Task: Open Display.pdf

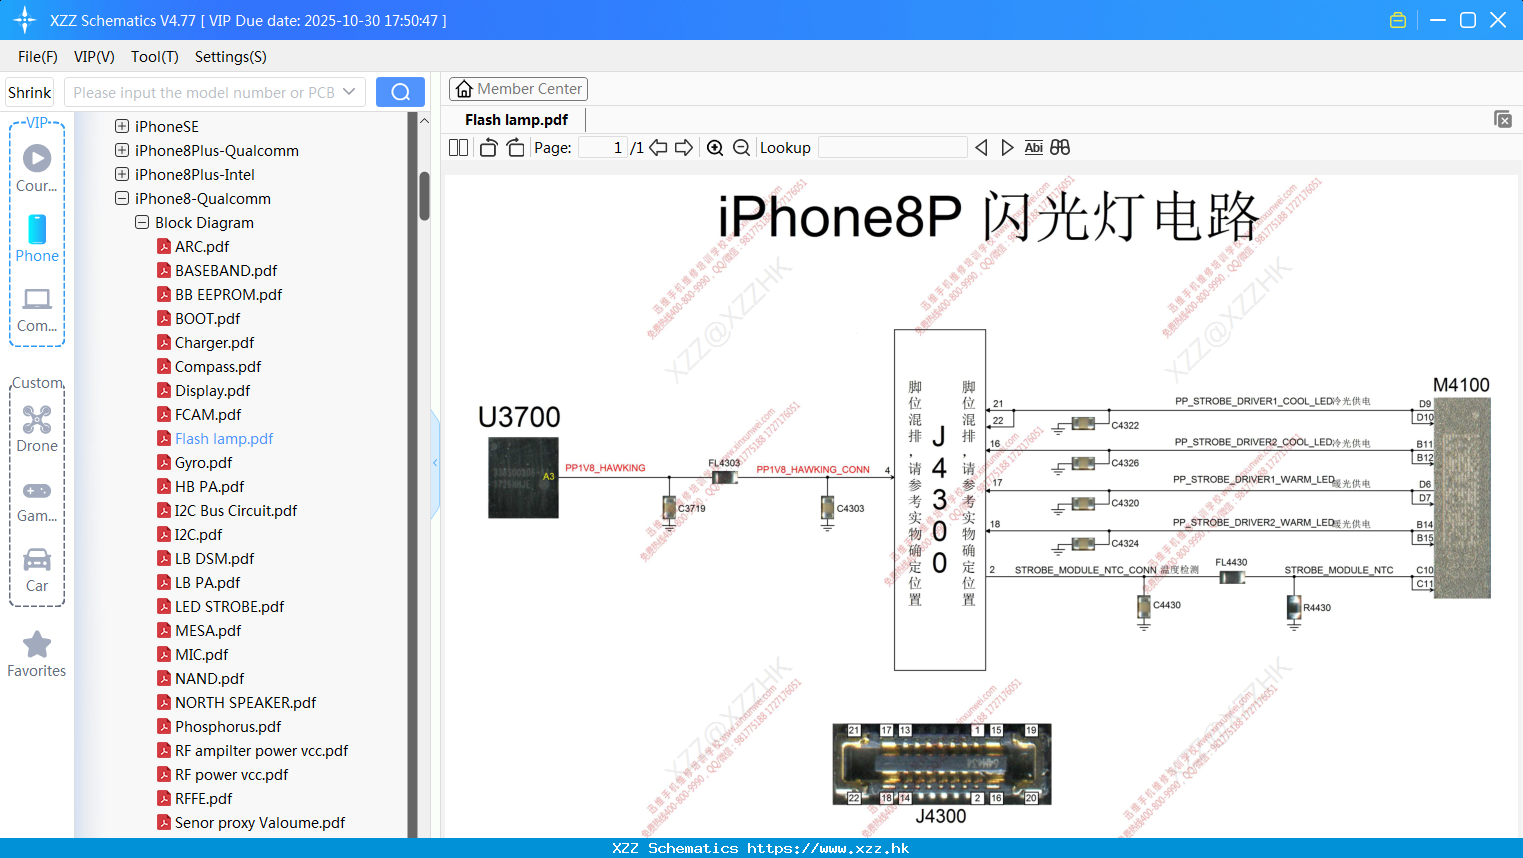Action: click(x=212, y=390)
